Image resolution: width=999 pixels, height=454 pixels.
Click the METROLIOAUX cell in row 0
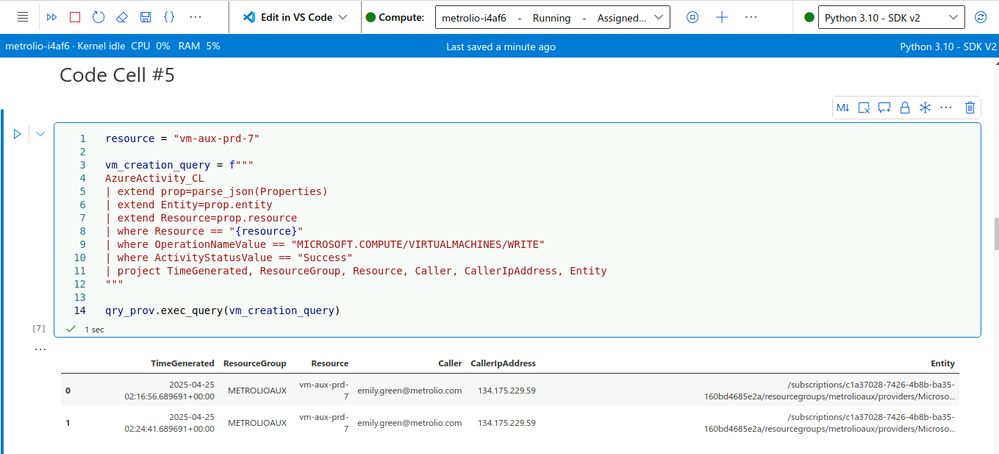tap(255, 390)
